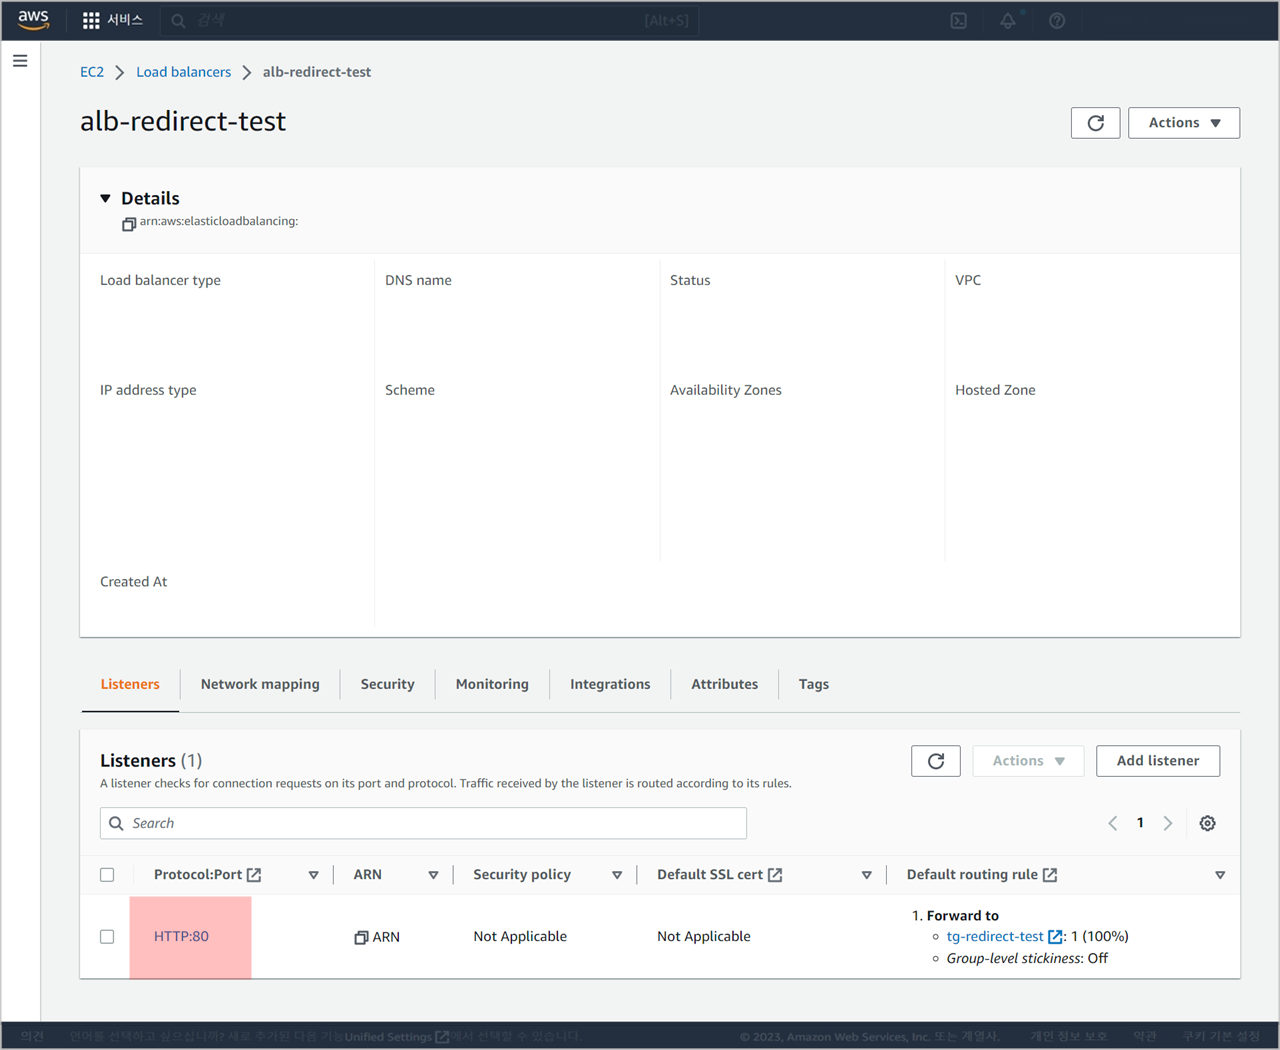Sort by Default routing rule column arrow

tap(1220, 875)
